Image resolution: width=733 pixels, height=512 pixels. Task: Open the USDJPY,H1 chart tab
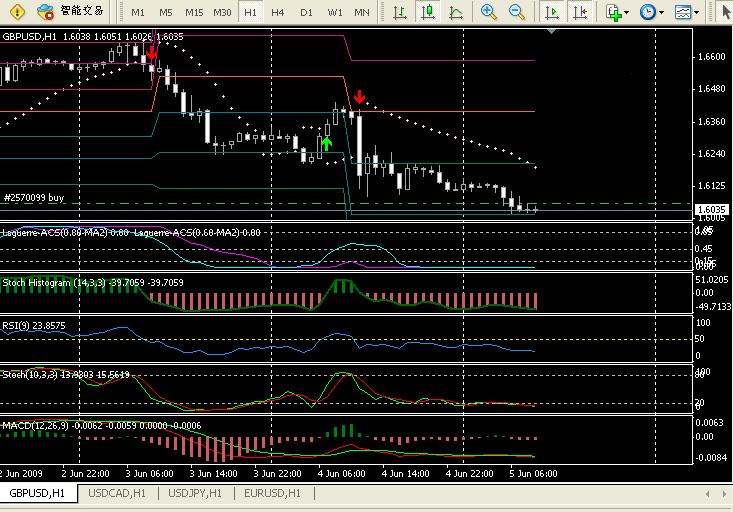[195, 493]
